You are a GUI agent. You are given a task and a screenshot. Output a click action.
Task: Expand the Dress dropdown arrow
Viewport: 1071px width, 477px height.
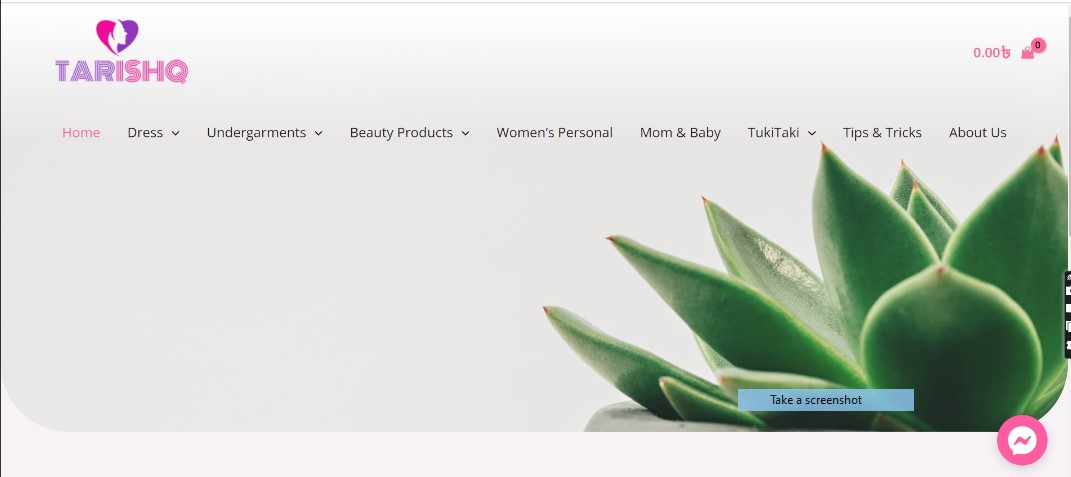176,133
